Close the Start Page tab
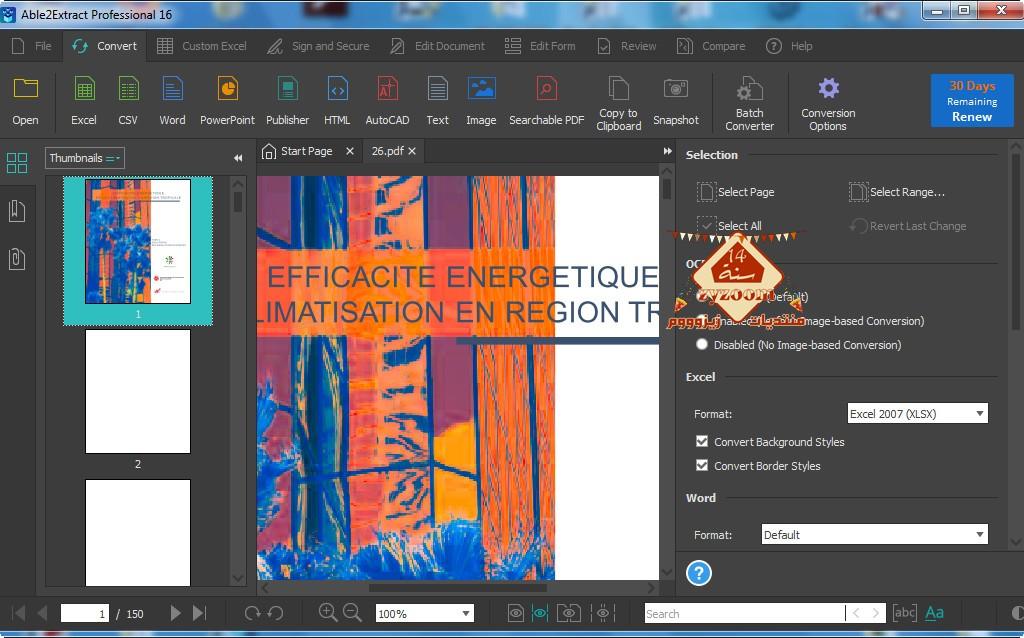This screenshot has width=1024, height=638. click(350, 152)
